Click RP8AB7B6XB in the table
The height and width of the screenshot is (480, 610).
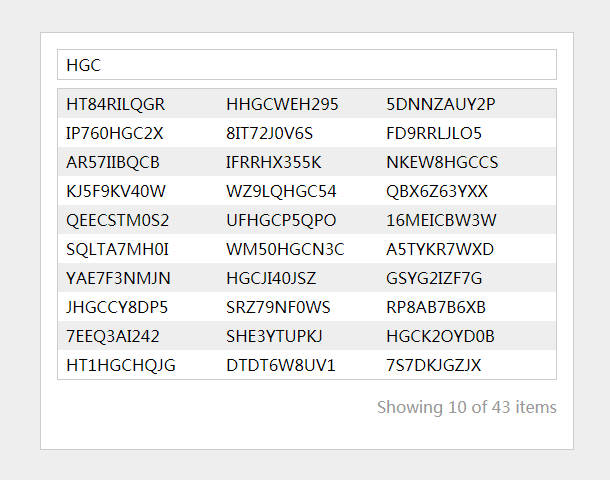coord(436,307)
